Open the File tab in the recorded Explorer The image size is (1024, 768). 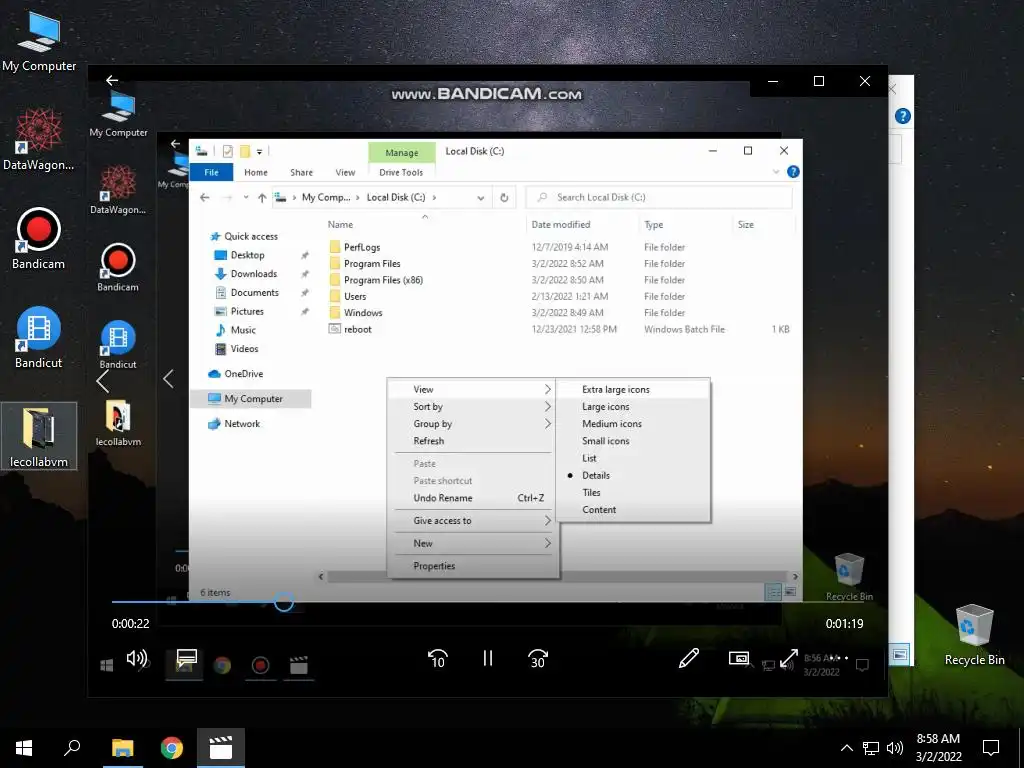(211, 172)
